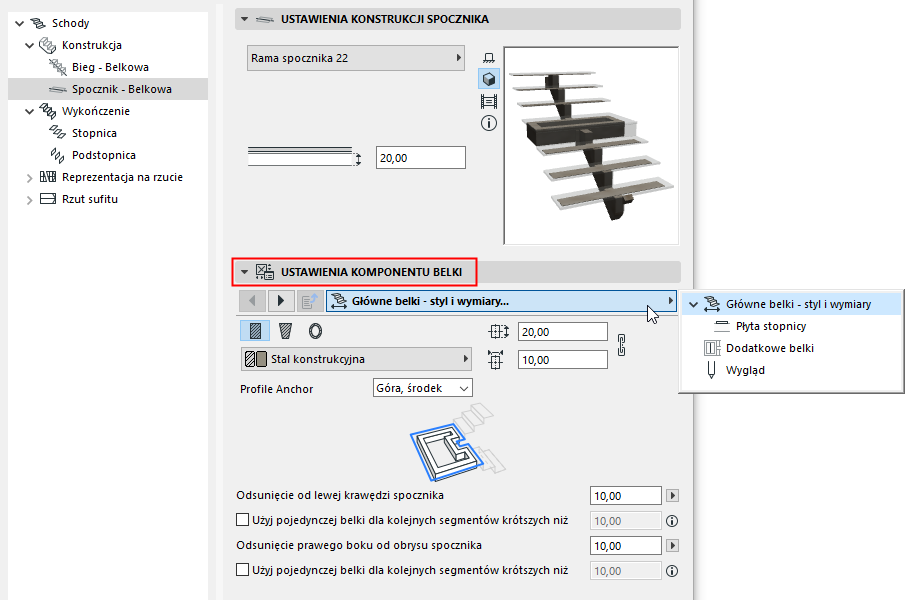Click Odsunięcie prawego boku od obrysu label
This screenshot has width=905, height=600.
359,545
